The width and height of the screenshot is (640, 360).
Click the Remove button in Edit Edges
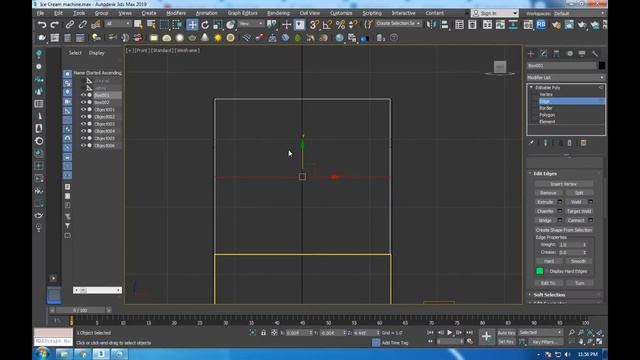coord(548,193)
